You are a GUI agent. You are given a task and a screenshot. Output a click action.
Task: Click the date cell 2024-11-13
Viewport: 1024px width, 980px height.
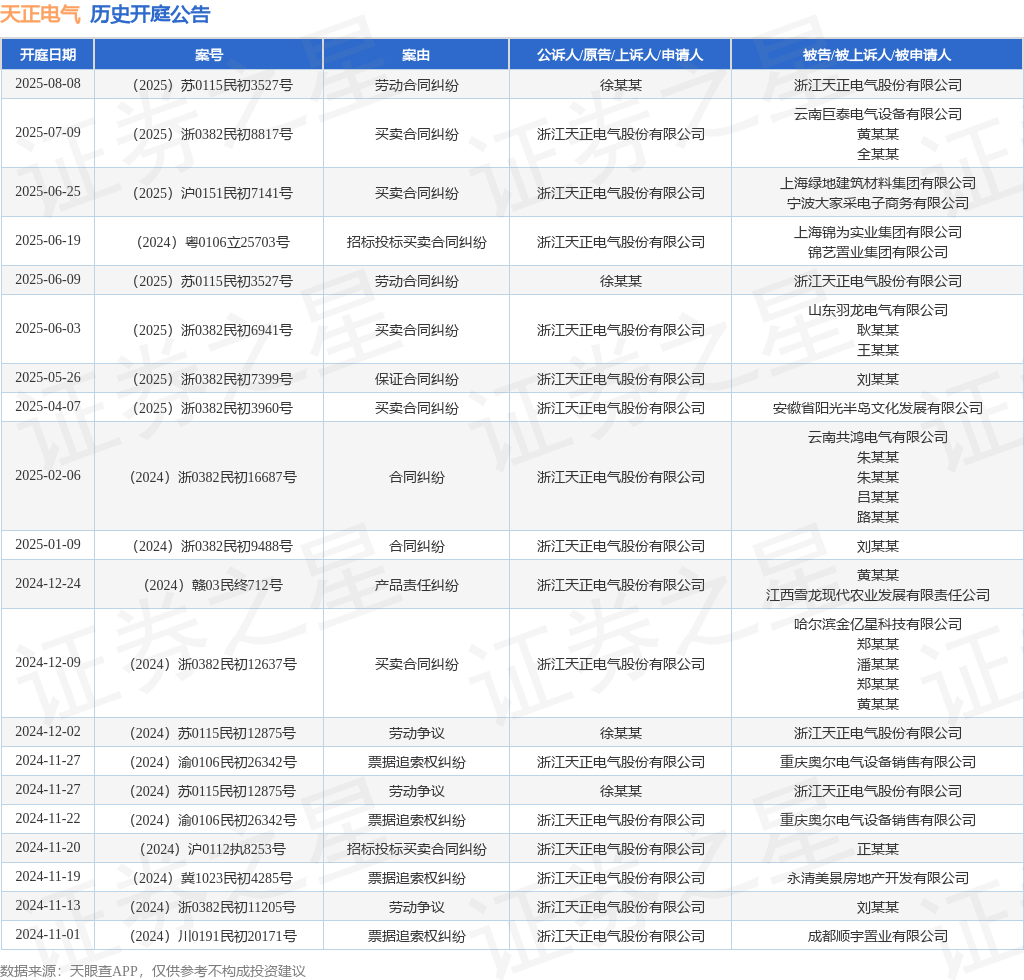tap(48, 906)
